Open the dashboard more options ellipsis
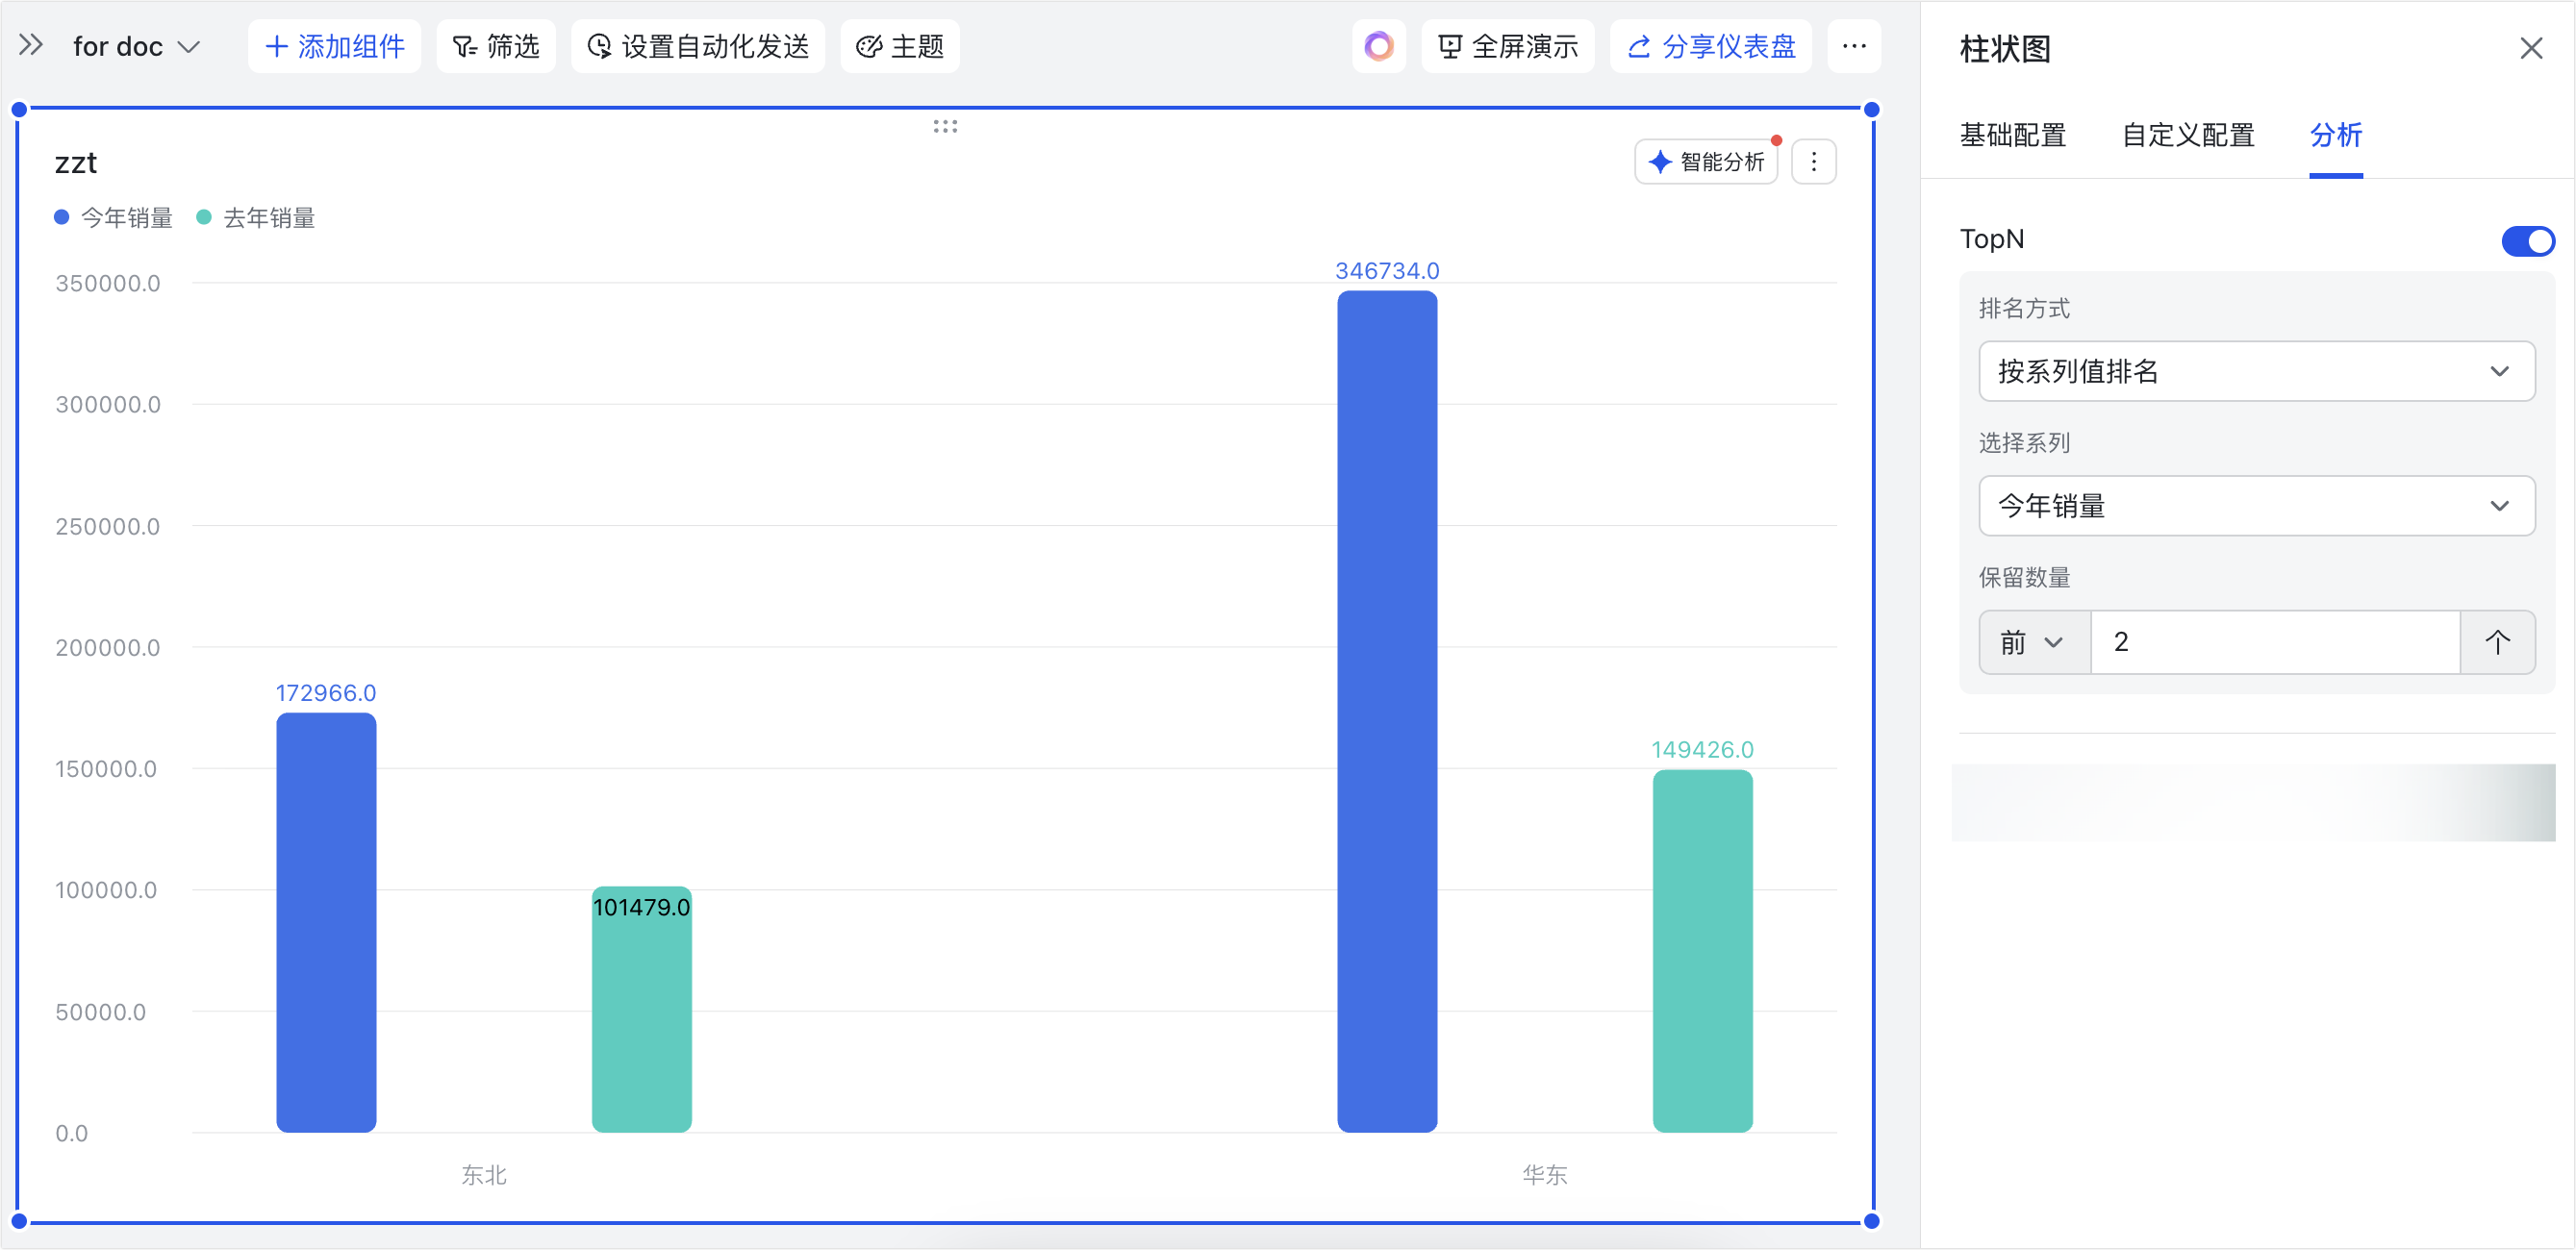Screen dimensions: 2576x1250 tap(1853, 46)
